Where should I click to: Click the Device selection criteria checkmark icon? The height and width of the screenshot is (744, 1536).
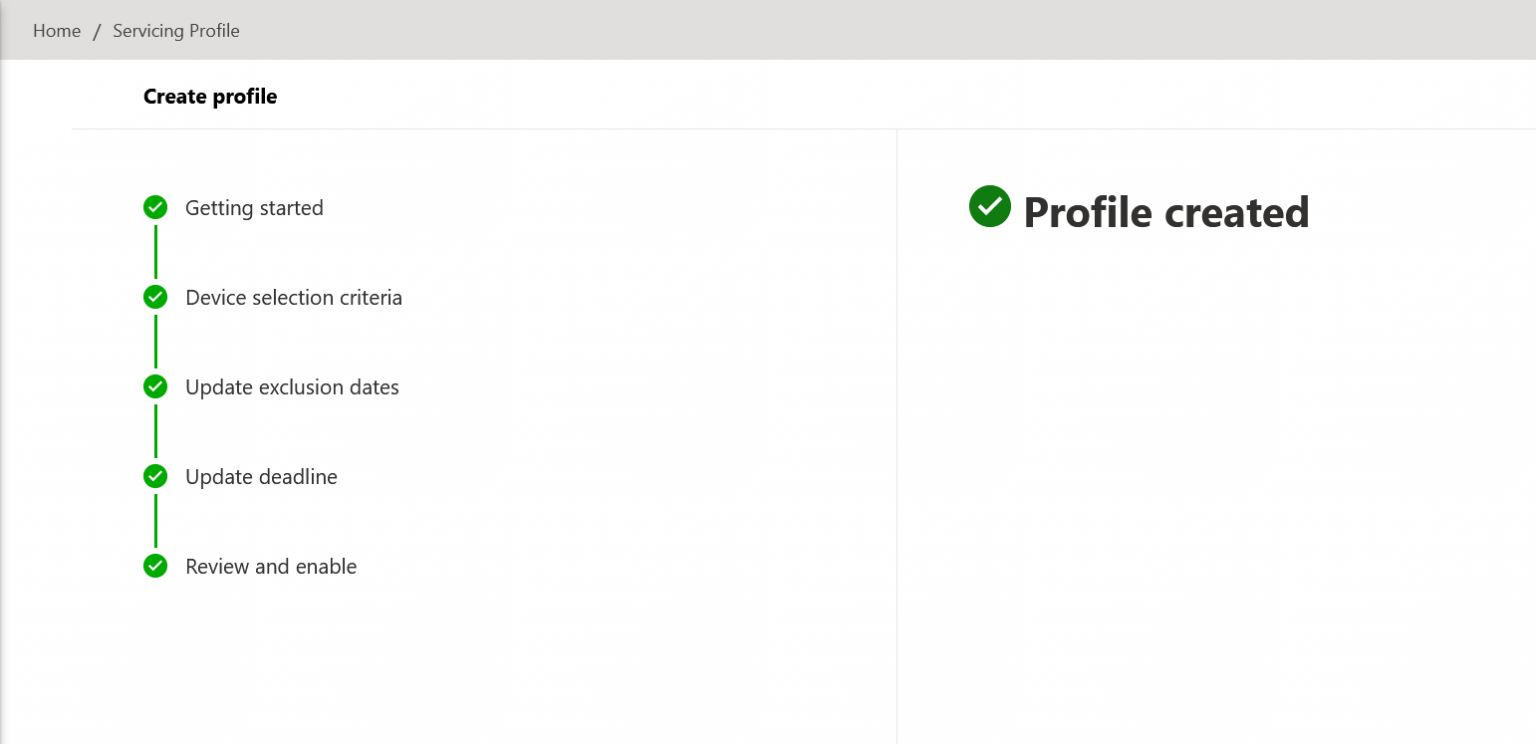coord(155,297)
